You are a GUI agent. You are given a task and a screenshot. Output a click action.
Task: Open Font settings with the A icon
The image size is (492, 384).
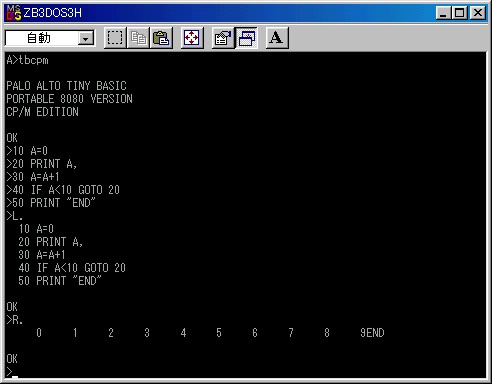click(277, 38)
